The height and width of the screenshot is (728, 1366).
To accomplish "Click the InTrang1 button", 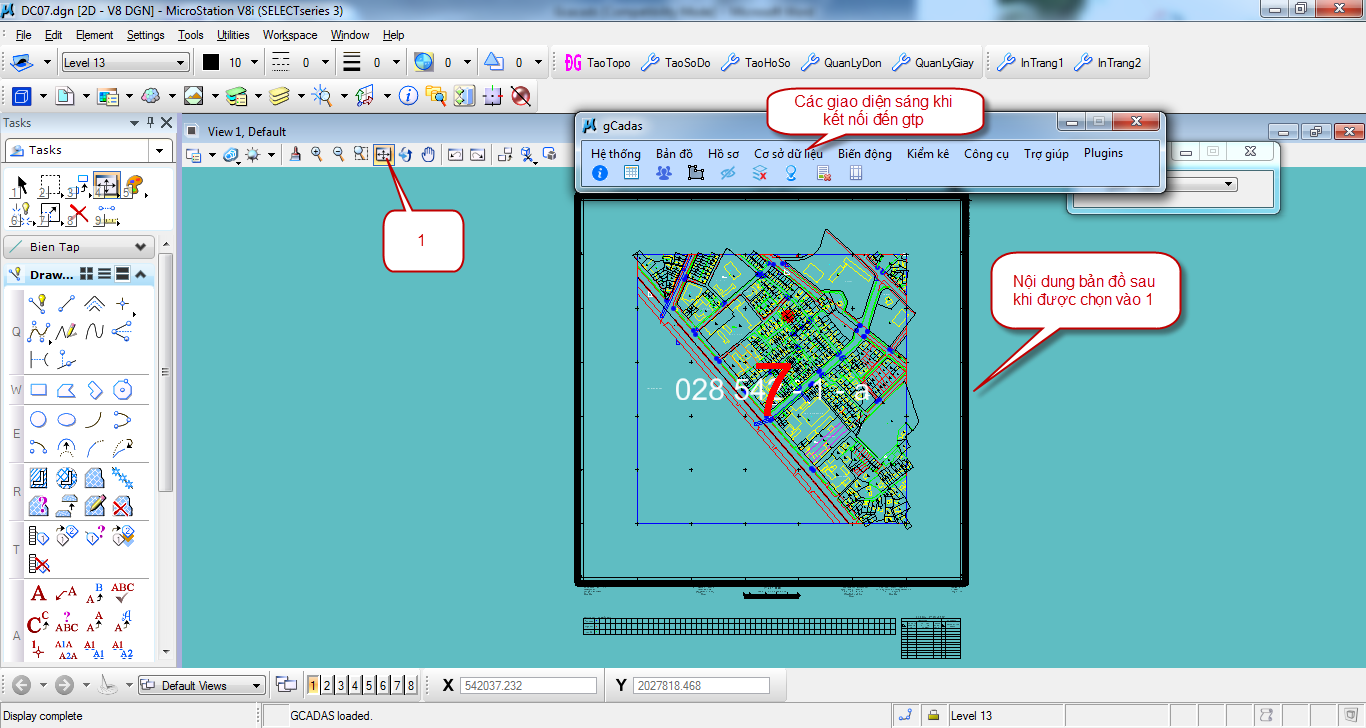I will click(x=1030, y=63).
